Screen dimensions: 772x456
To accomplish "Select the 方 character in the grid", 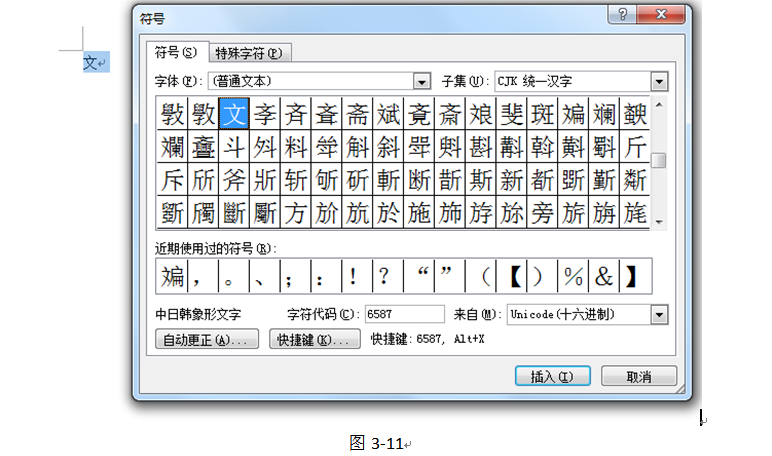I will tap(295, 213).
